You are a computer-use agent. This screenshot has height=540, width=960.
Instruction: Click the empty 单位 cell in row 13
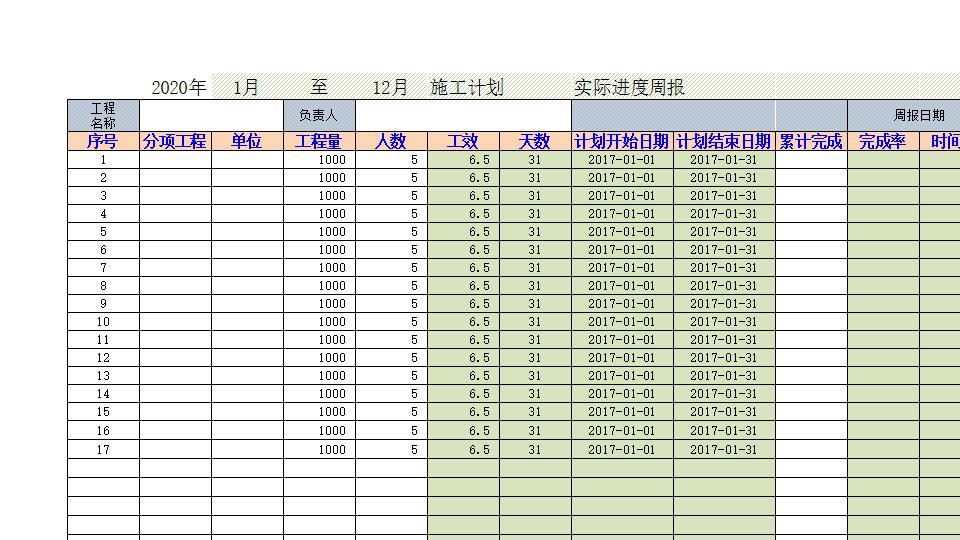pyautogui.click(x=247, y=375)
